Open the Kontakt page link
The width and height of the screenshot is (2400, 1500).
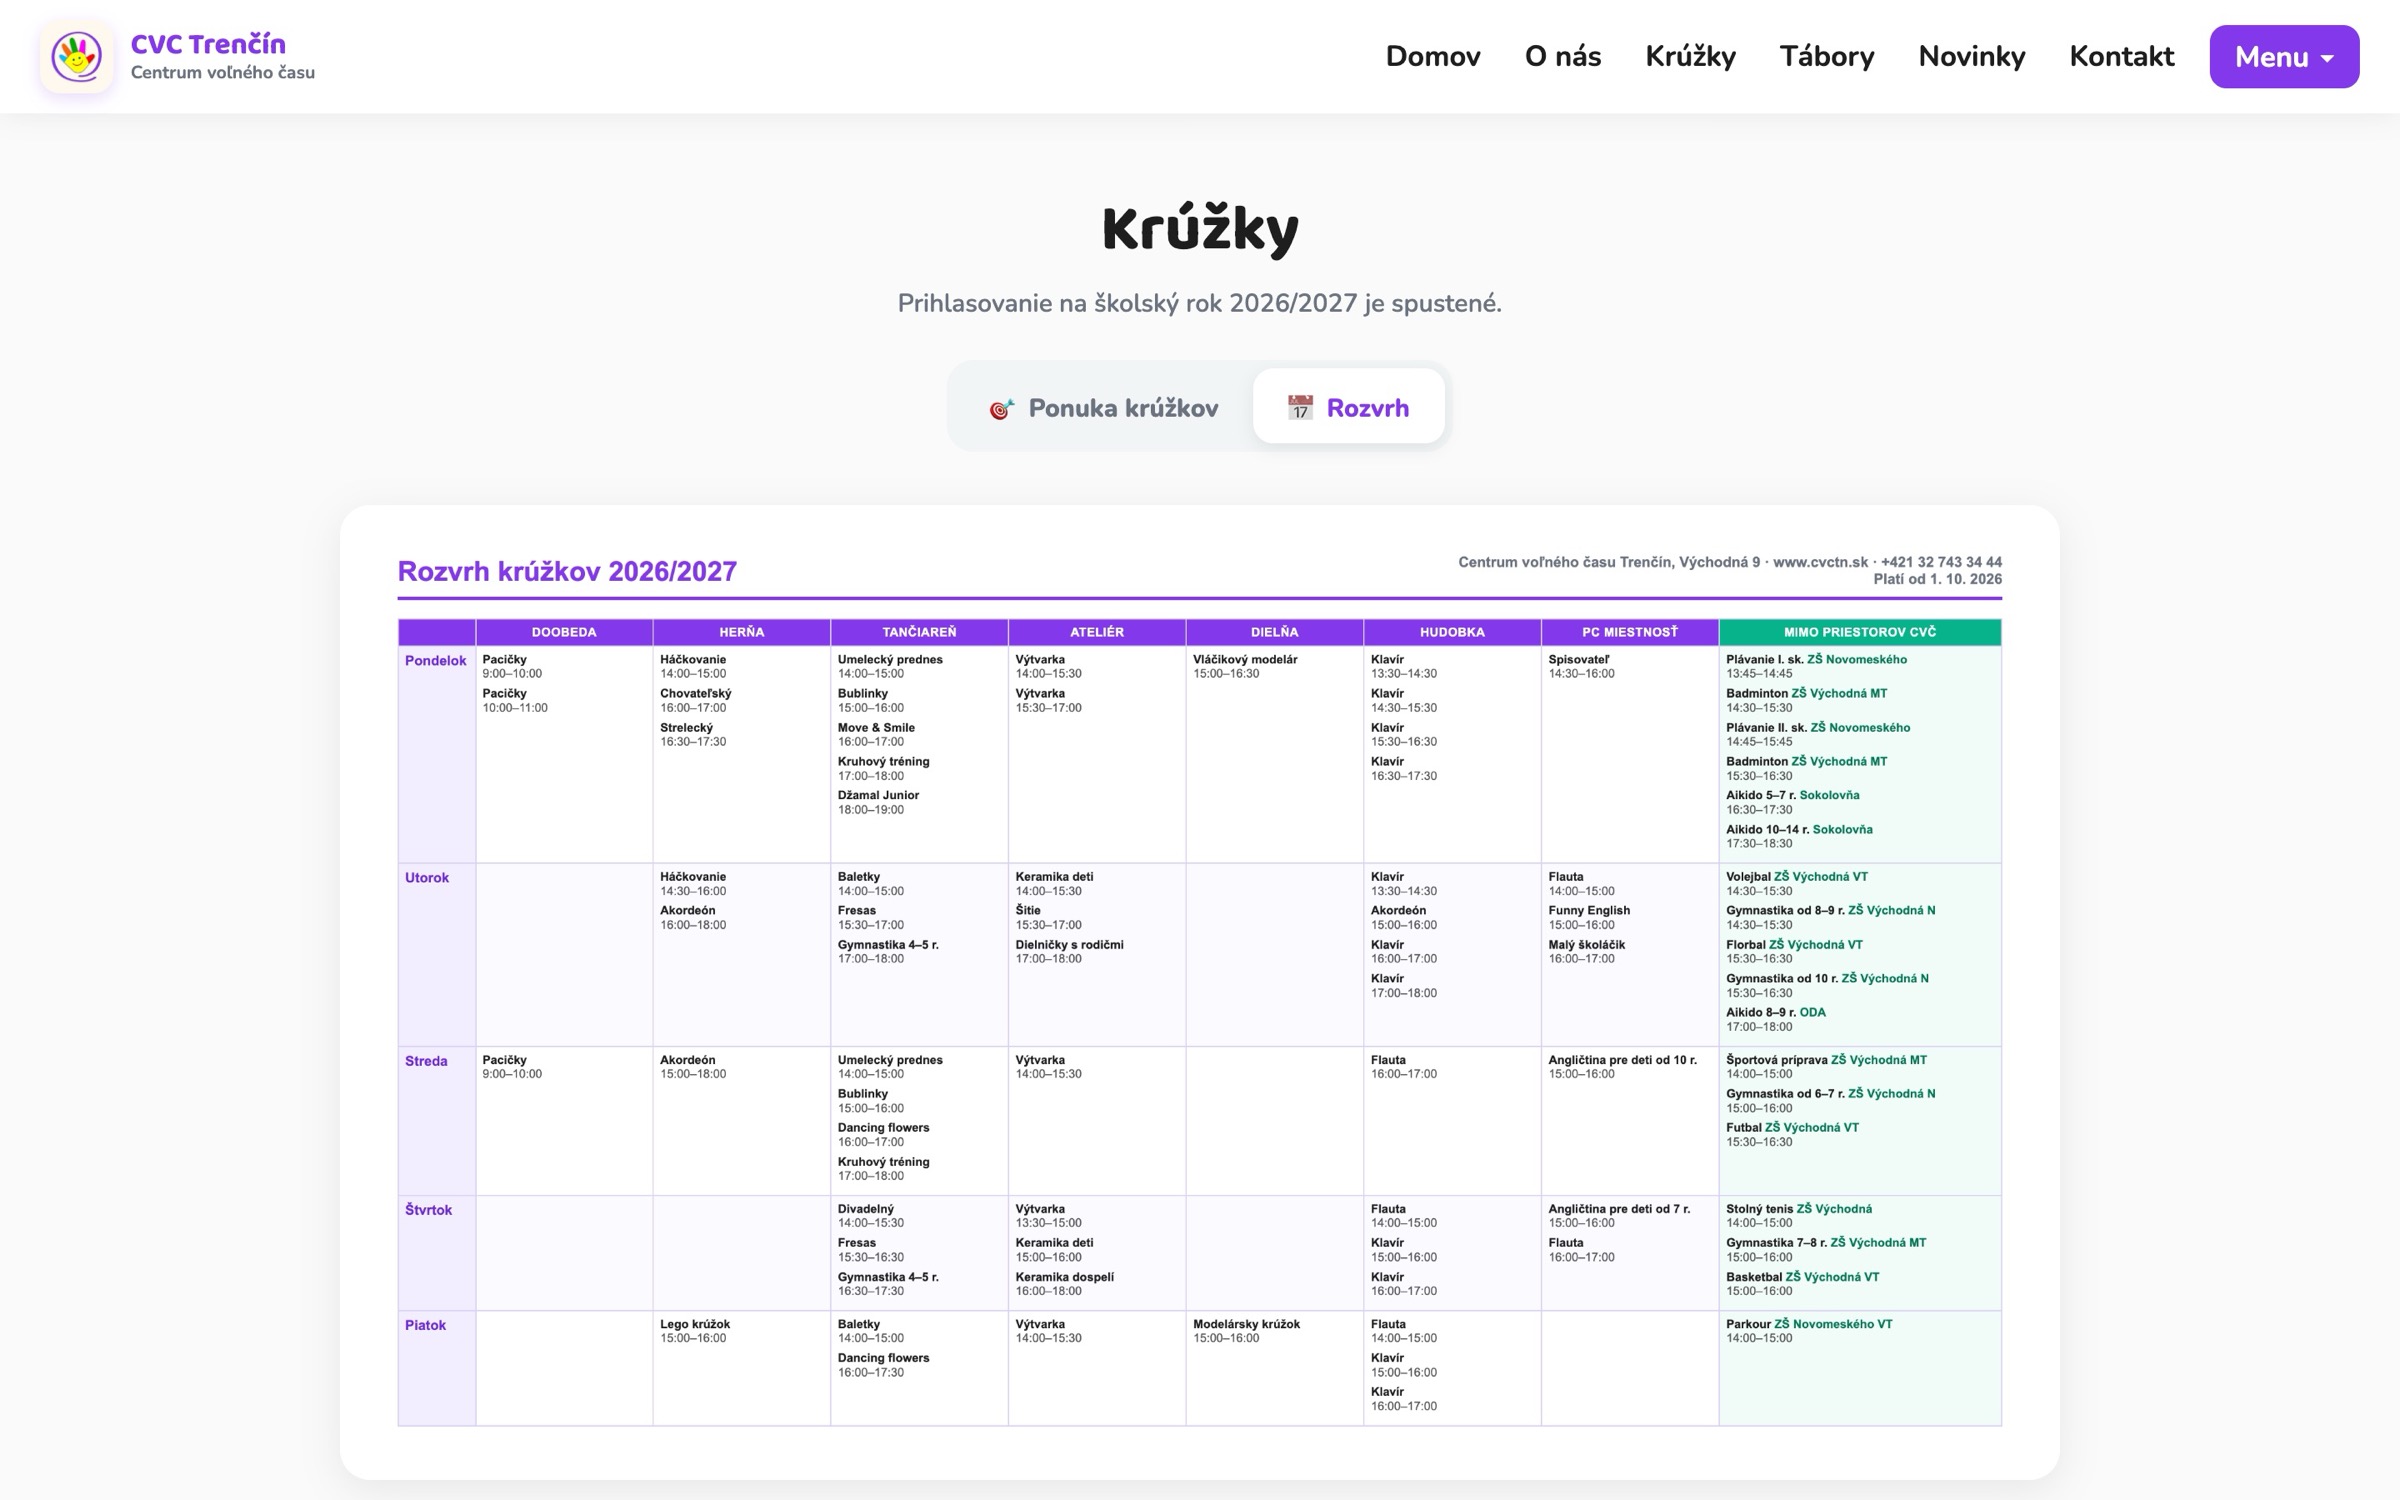click(x=2122, y=56)
